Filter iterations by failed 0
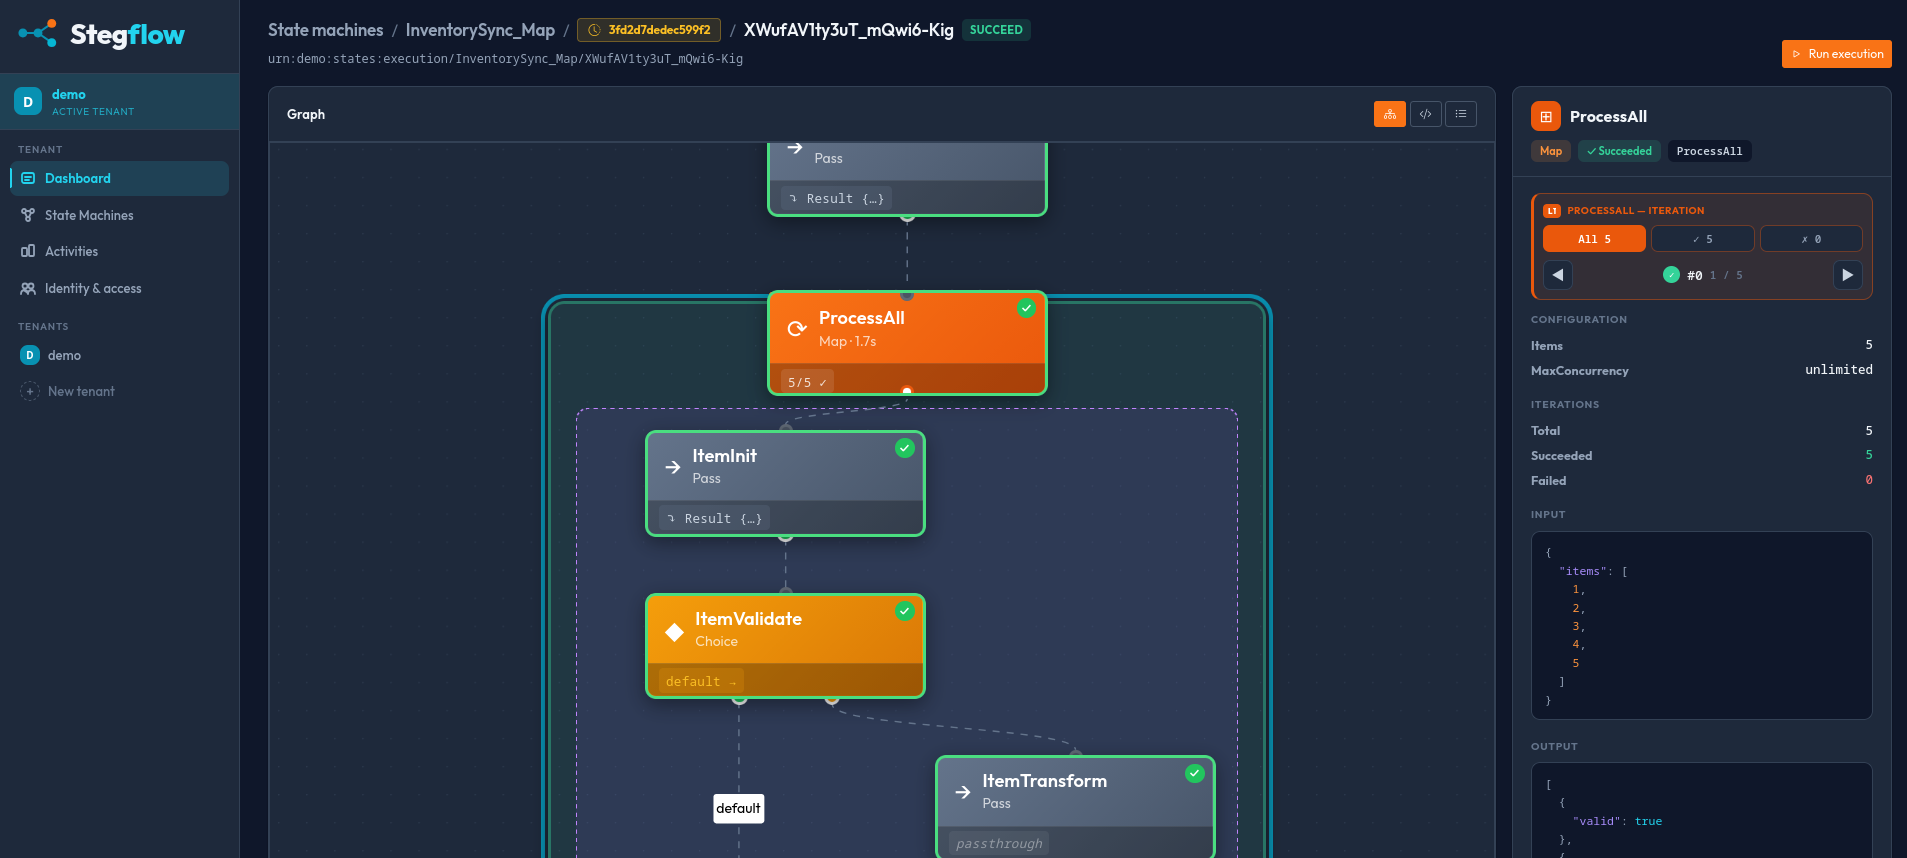Viewport: 1907px width, 858px height. point(1811,239)
